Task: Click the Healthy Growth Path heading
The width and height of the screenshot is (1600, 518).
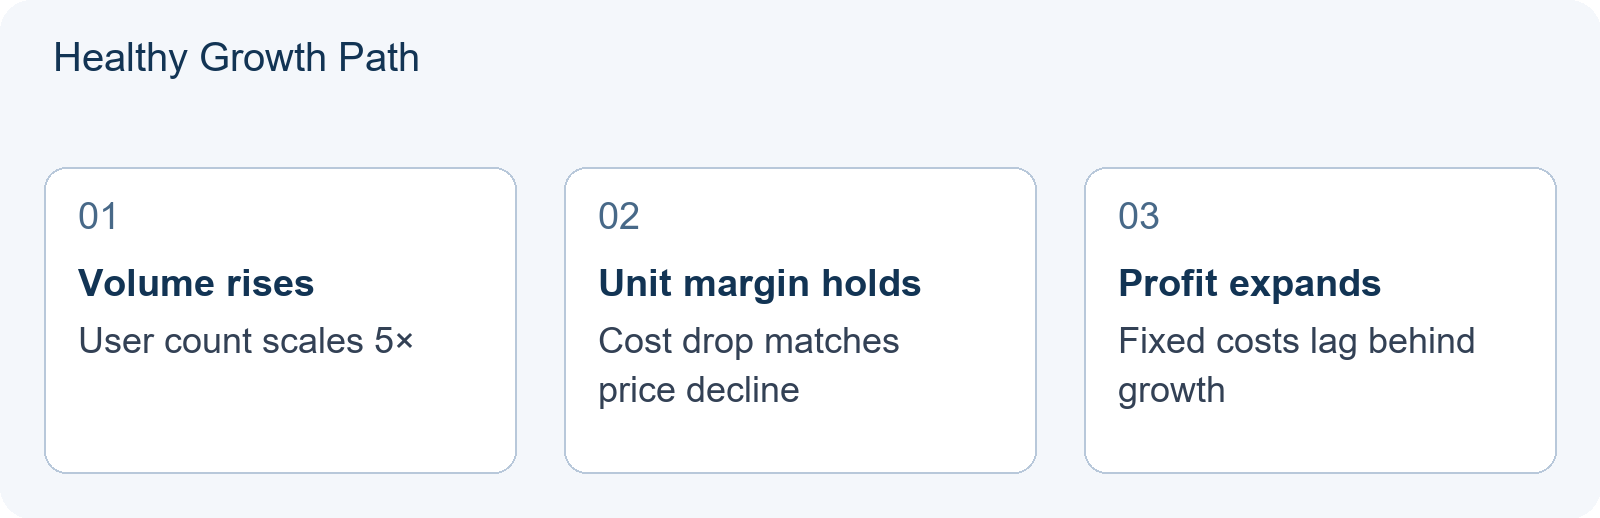Action: 236,58
